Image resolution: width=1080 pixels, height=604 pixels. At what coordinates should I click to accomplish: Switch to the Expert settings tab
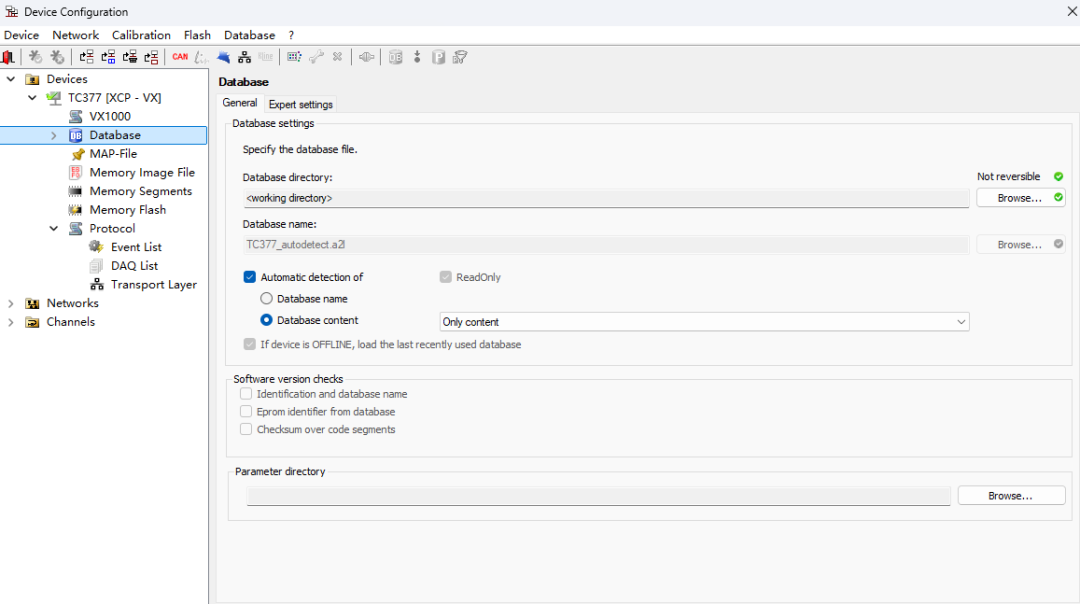coord(300,105)
